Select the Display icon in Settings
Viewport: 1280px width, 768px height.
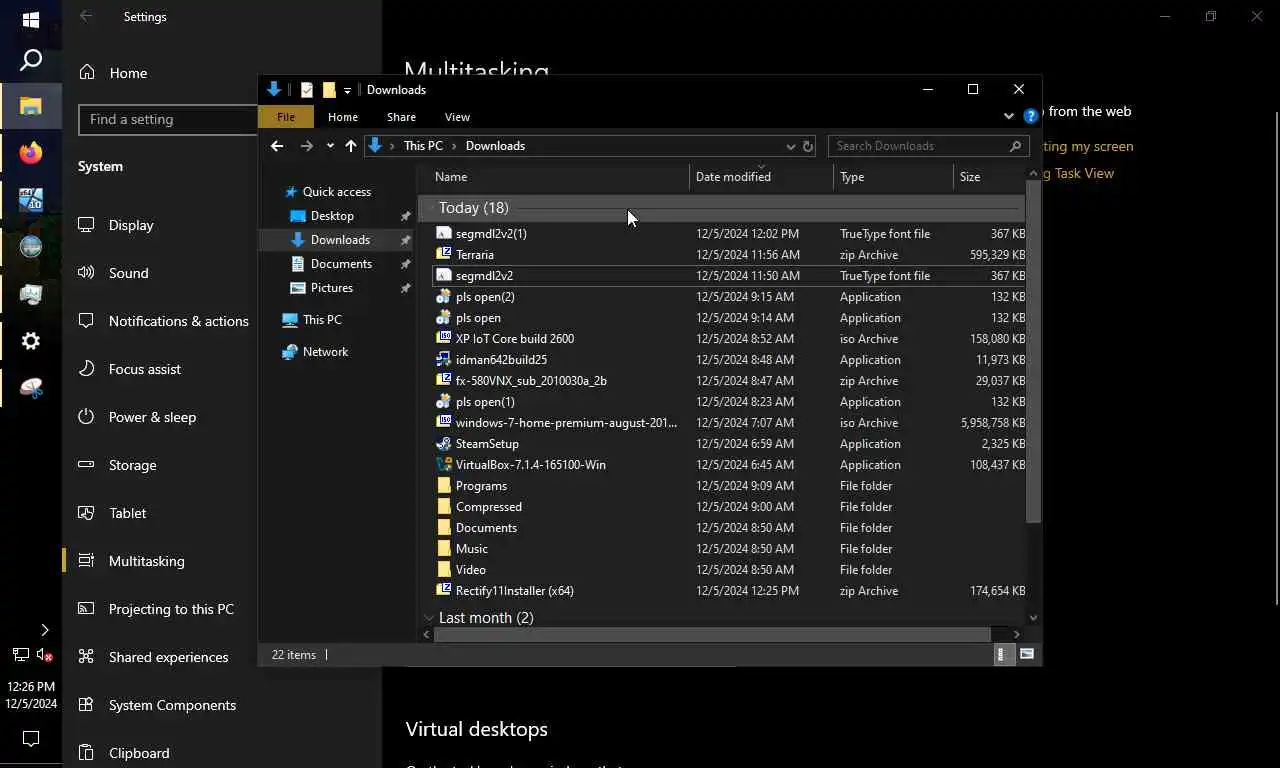coord(87,225)
